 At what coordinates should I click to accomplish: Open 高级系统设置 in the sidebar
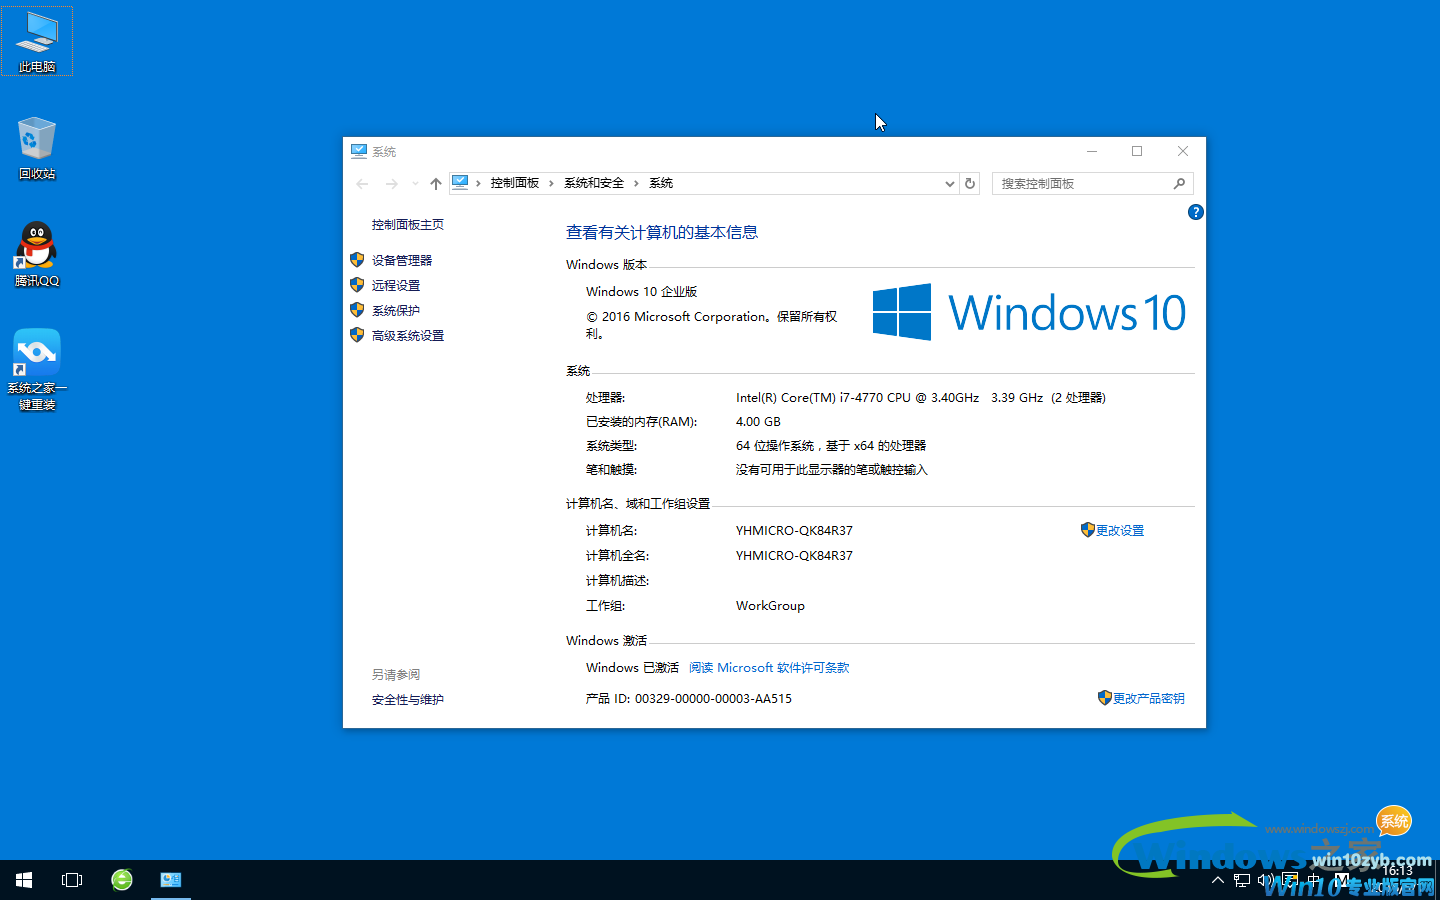(405, 335)
